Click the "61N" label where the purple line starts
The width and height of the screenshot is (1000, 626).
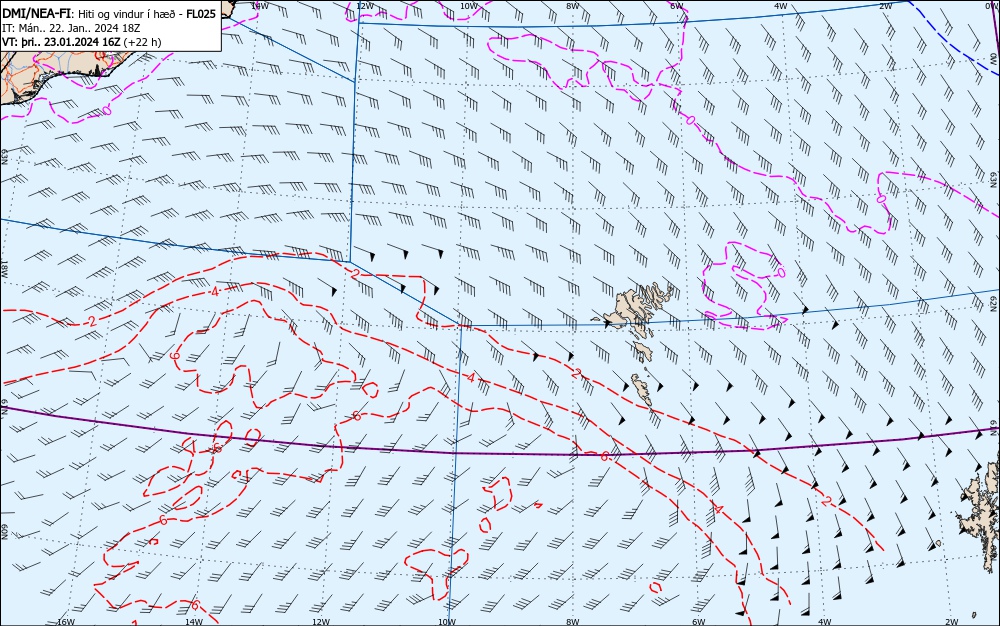(4, 409)
